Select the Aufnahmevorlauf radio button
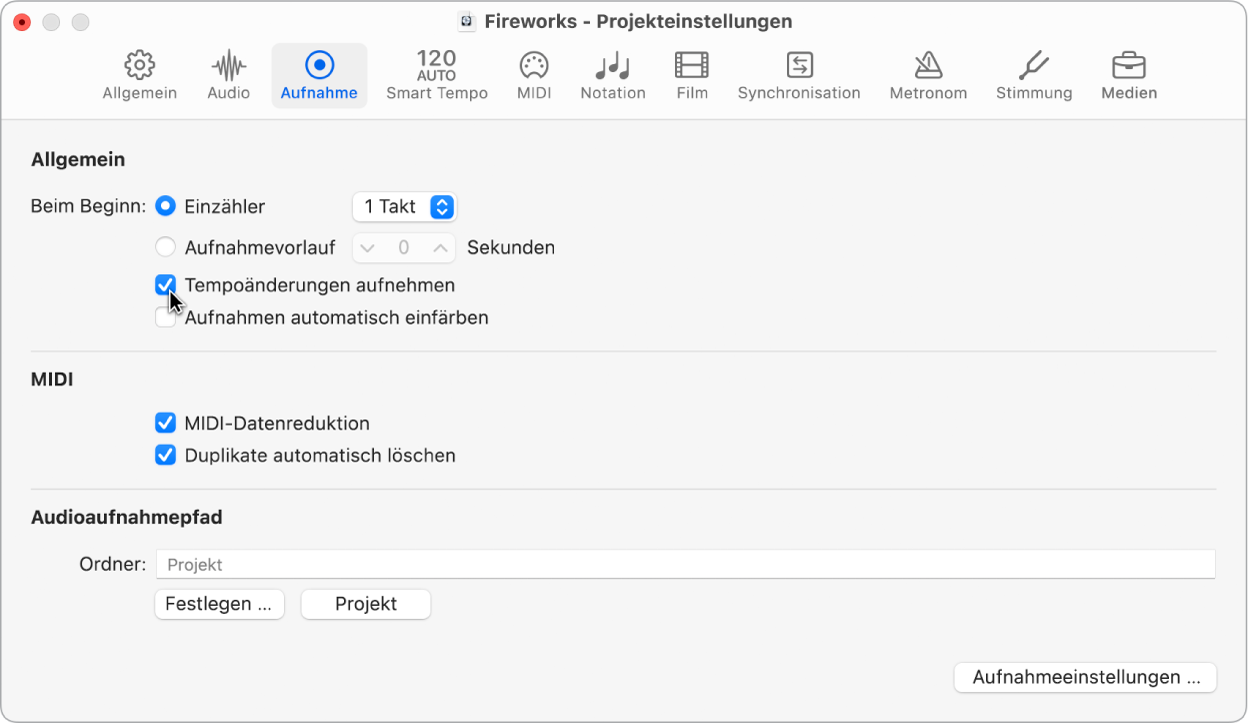Screen dimensions: 1248x724 tap(165, 247)
